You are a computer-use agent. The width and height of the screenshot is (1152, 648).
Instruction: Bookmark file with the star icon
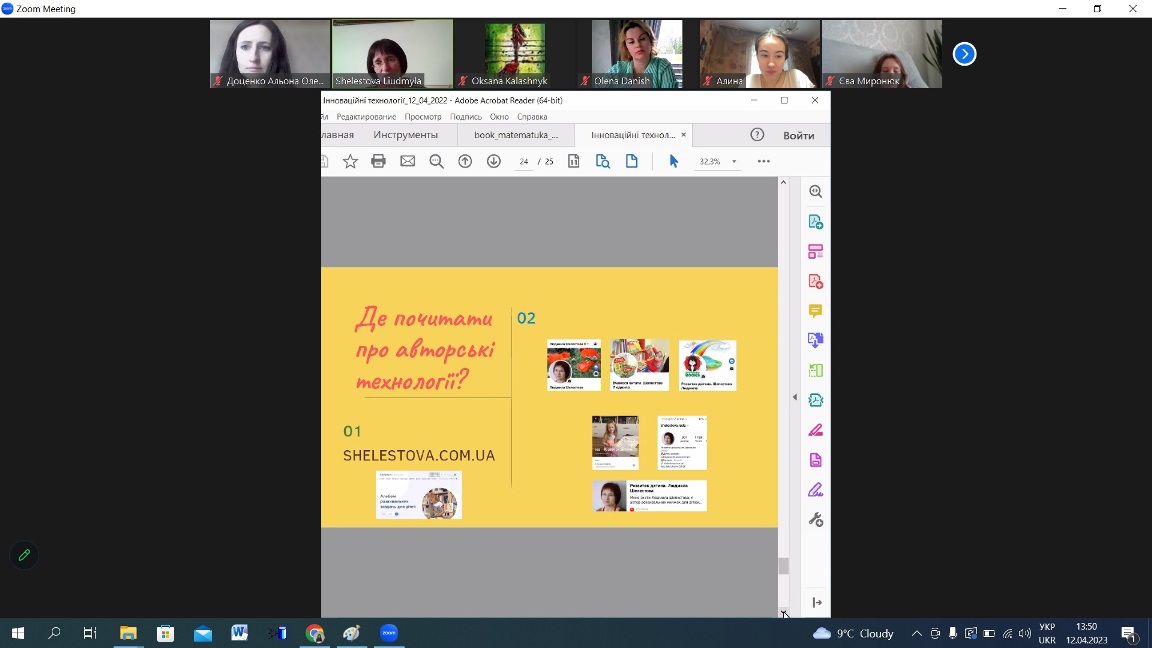(350, 161)
